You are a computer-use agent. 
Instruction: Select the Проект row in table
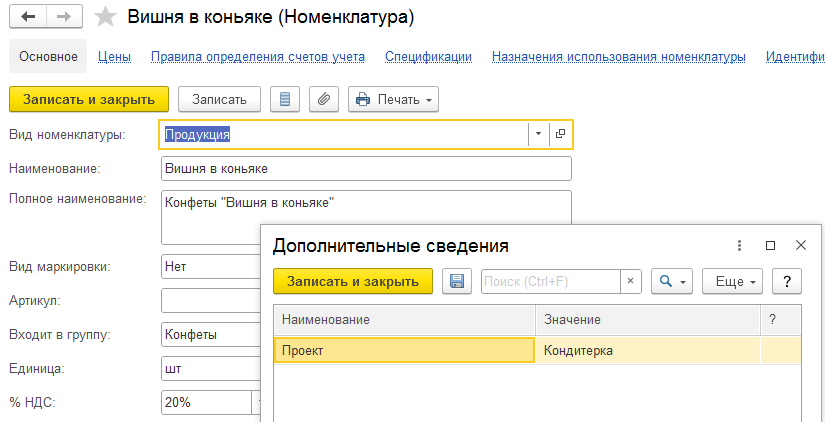pyautogui.click(x=403, y=350)
